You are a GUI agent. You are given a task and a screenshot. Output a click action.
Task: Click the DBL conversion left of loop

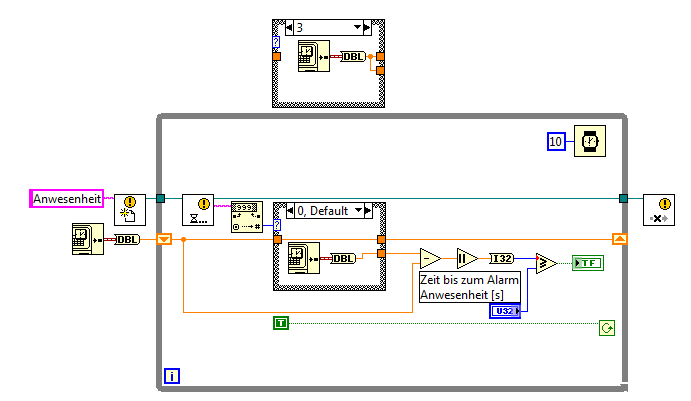click(x=127, y=239)
